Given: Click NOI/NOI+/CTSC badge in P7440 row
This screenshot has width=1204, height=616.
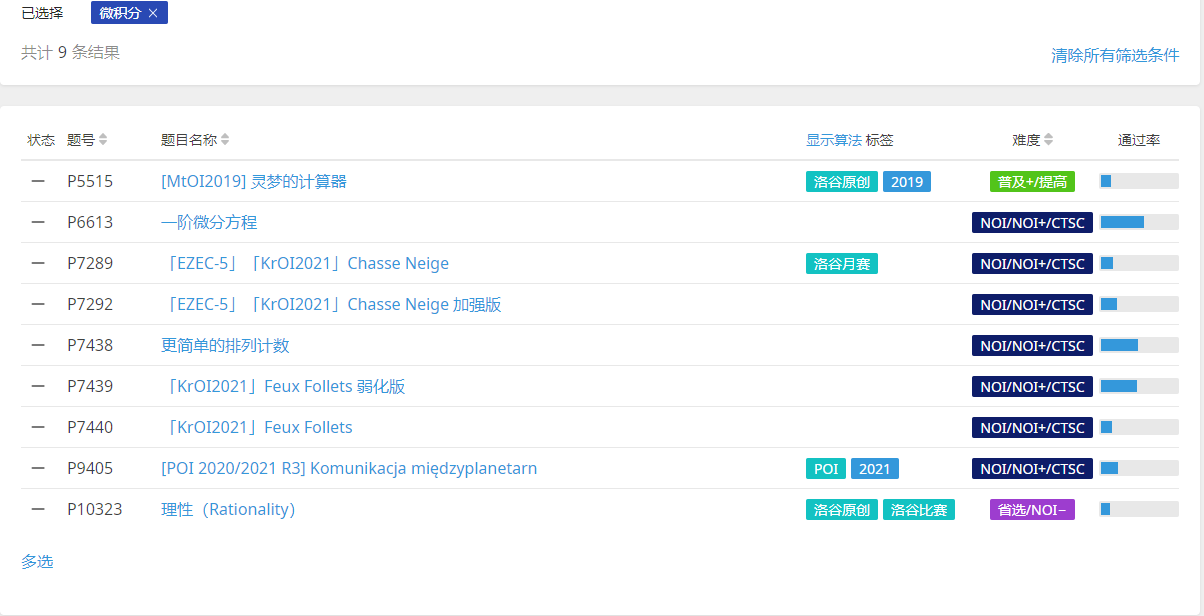Looking at the screenshot, I should click(x=1032, y=428).
